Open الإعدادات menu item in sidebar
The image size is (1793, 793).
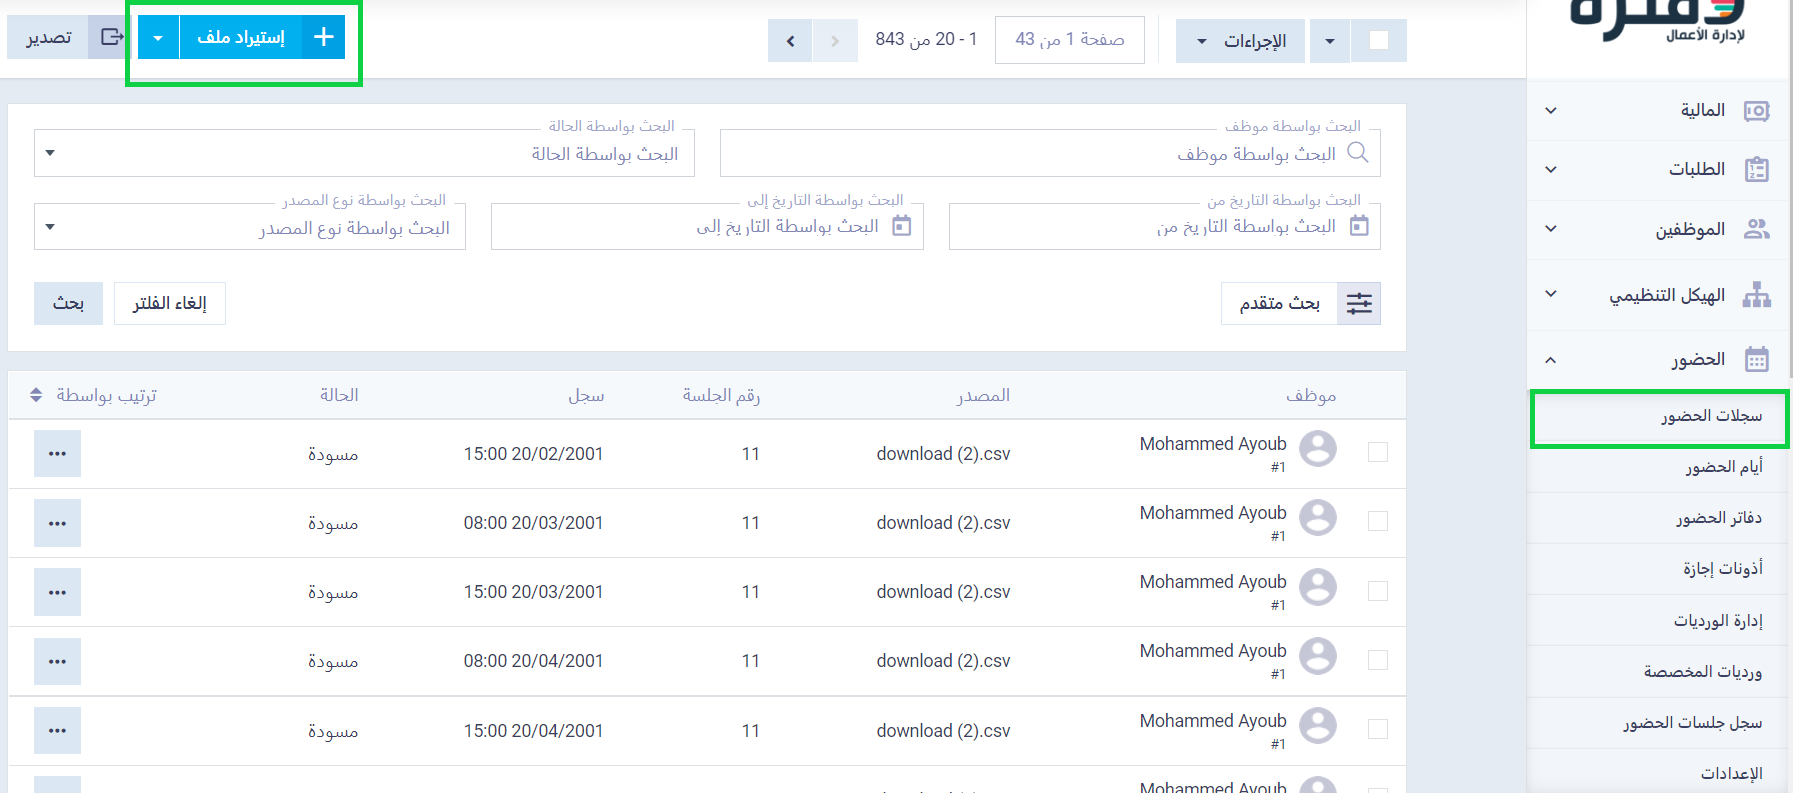tap(1660, 773)
